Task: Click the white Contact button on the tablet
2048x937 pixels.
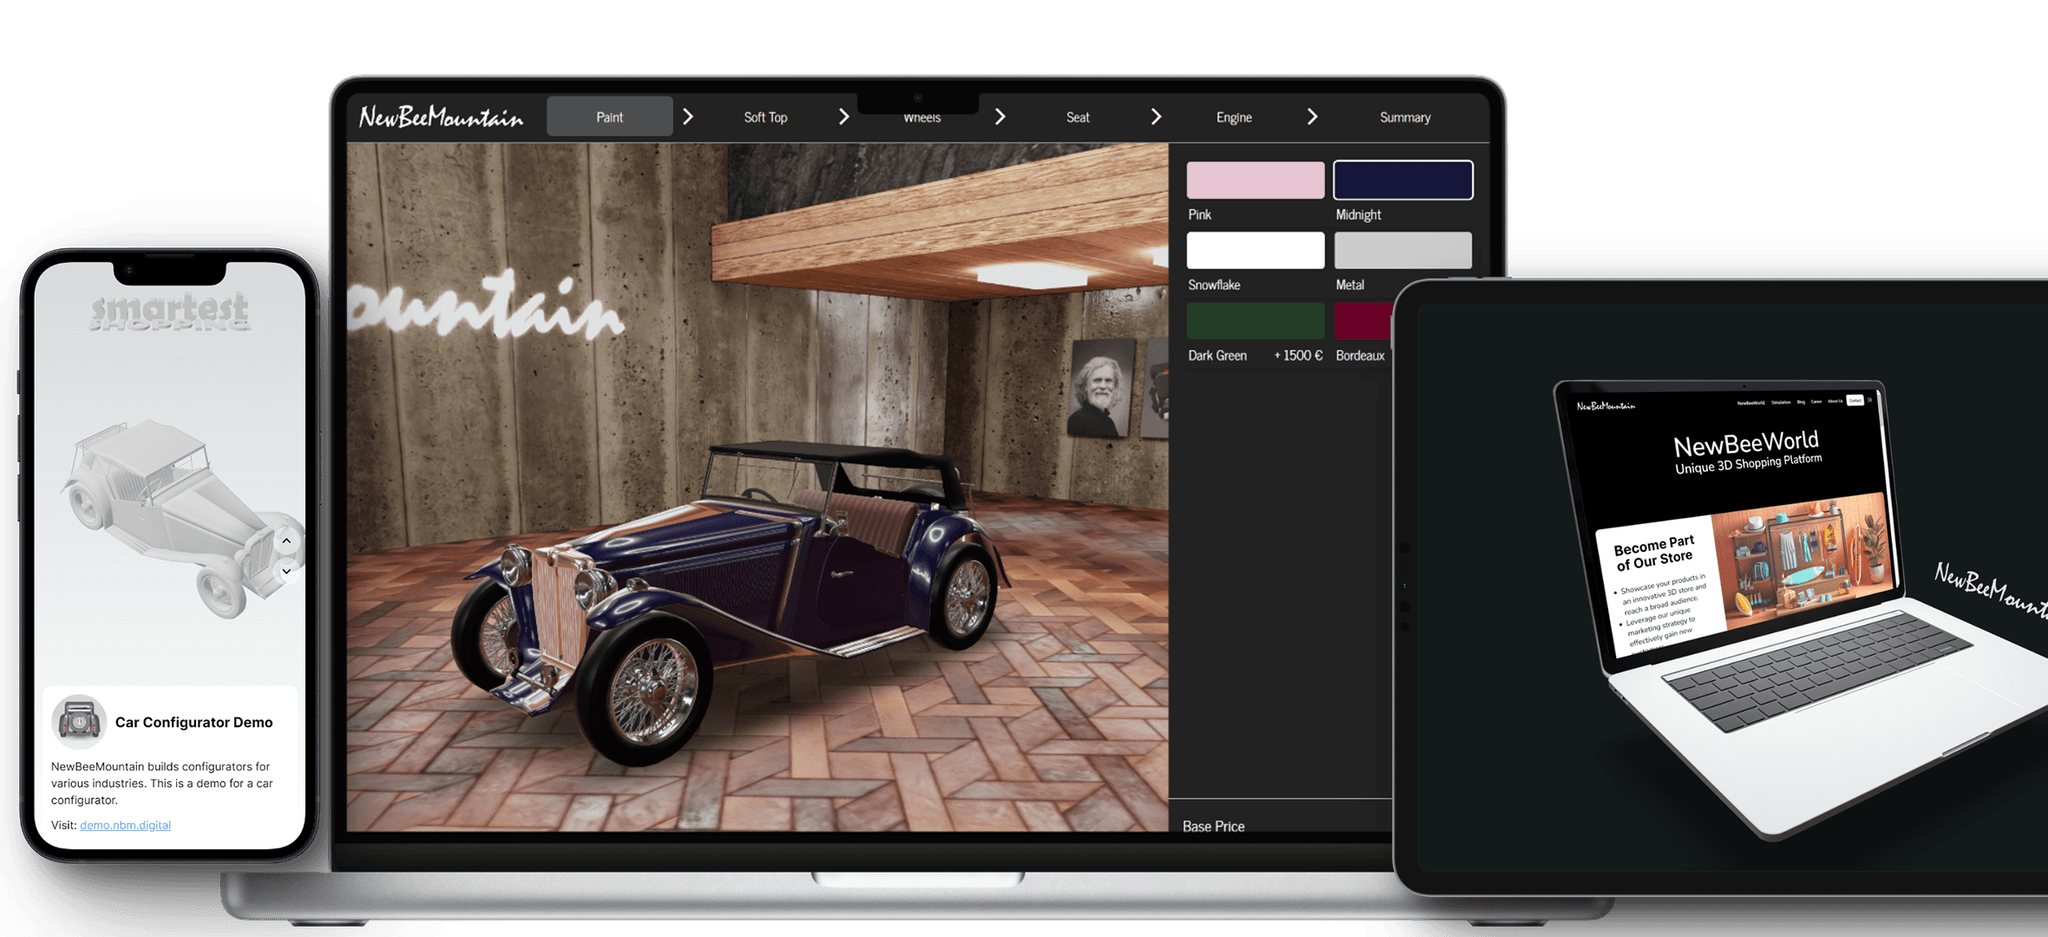Action: 1855,400
